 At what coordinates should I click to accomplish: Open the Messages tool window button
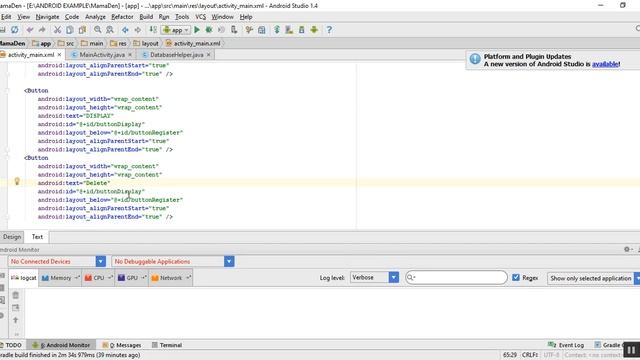pos(122,345)
